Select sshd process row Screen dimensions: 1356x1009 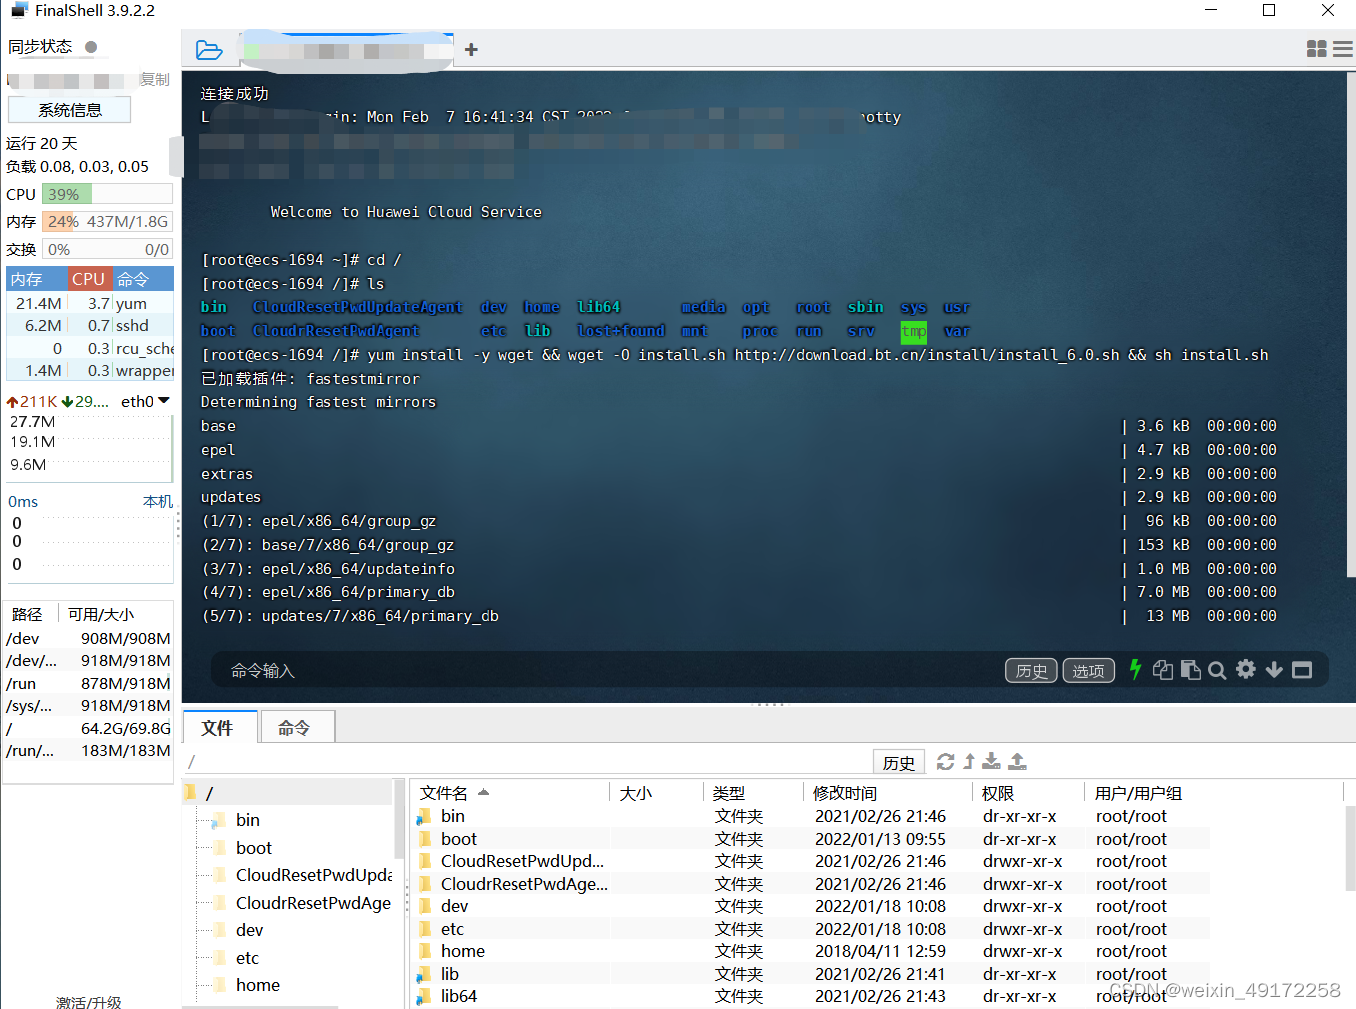(90, 325)
